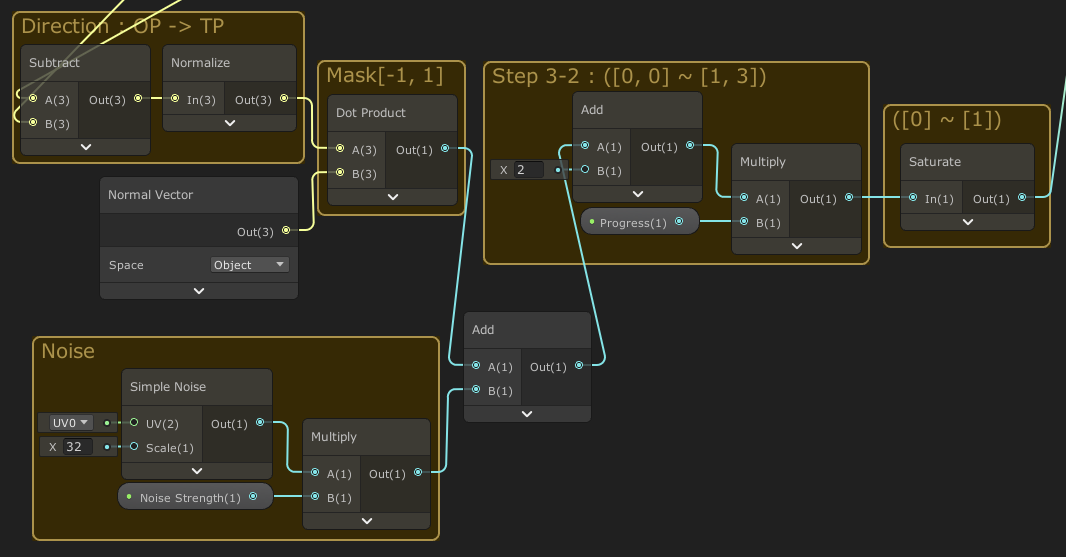Select the ([0] ~ [1]) group title
The height and width of the screenshot is (557, 1066).
(947, 120)
